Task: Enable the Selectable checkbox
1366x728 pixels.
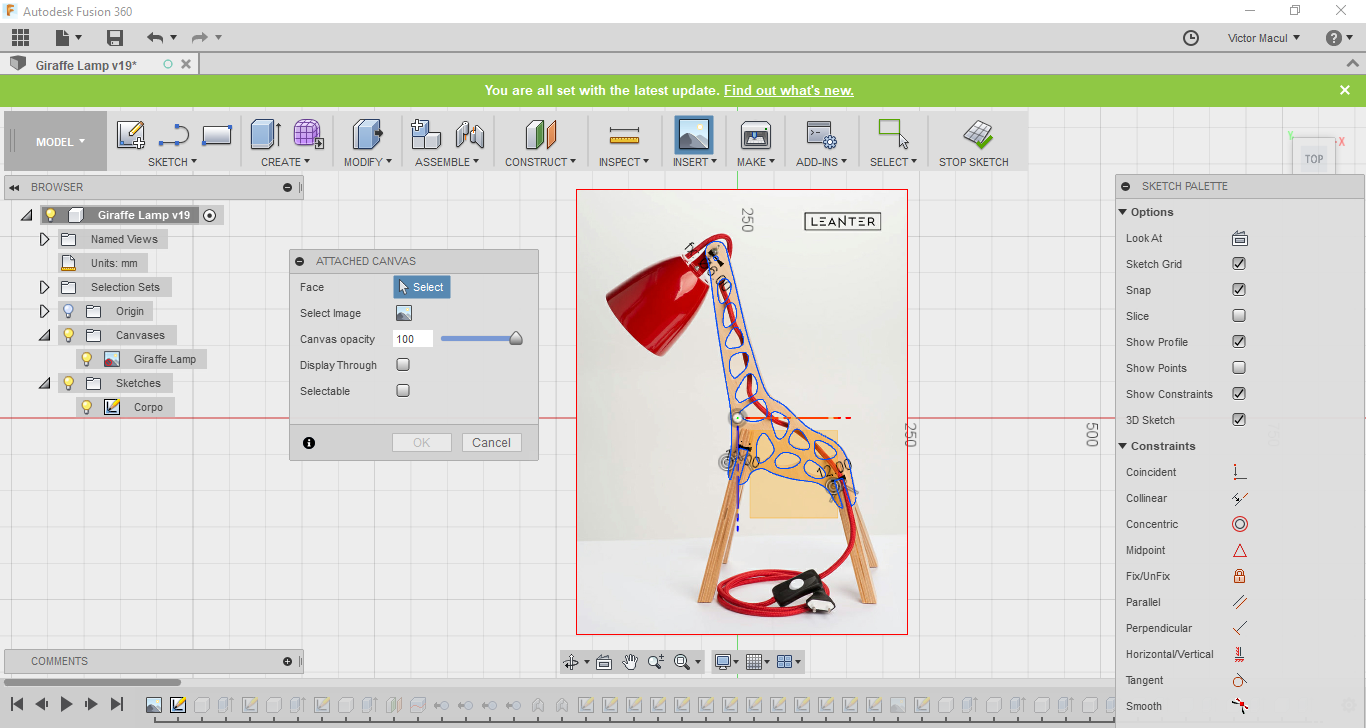Action: tap(403, 391)
